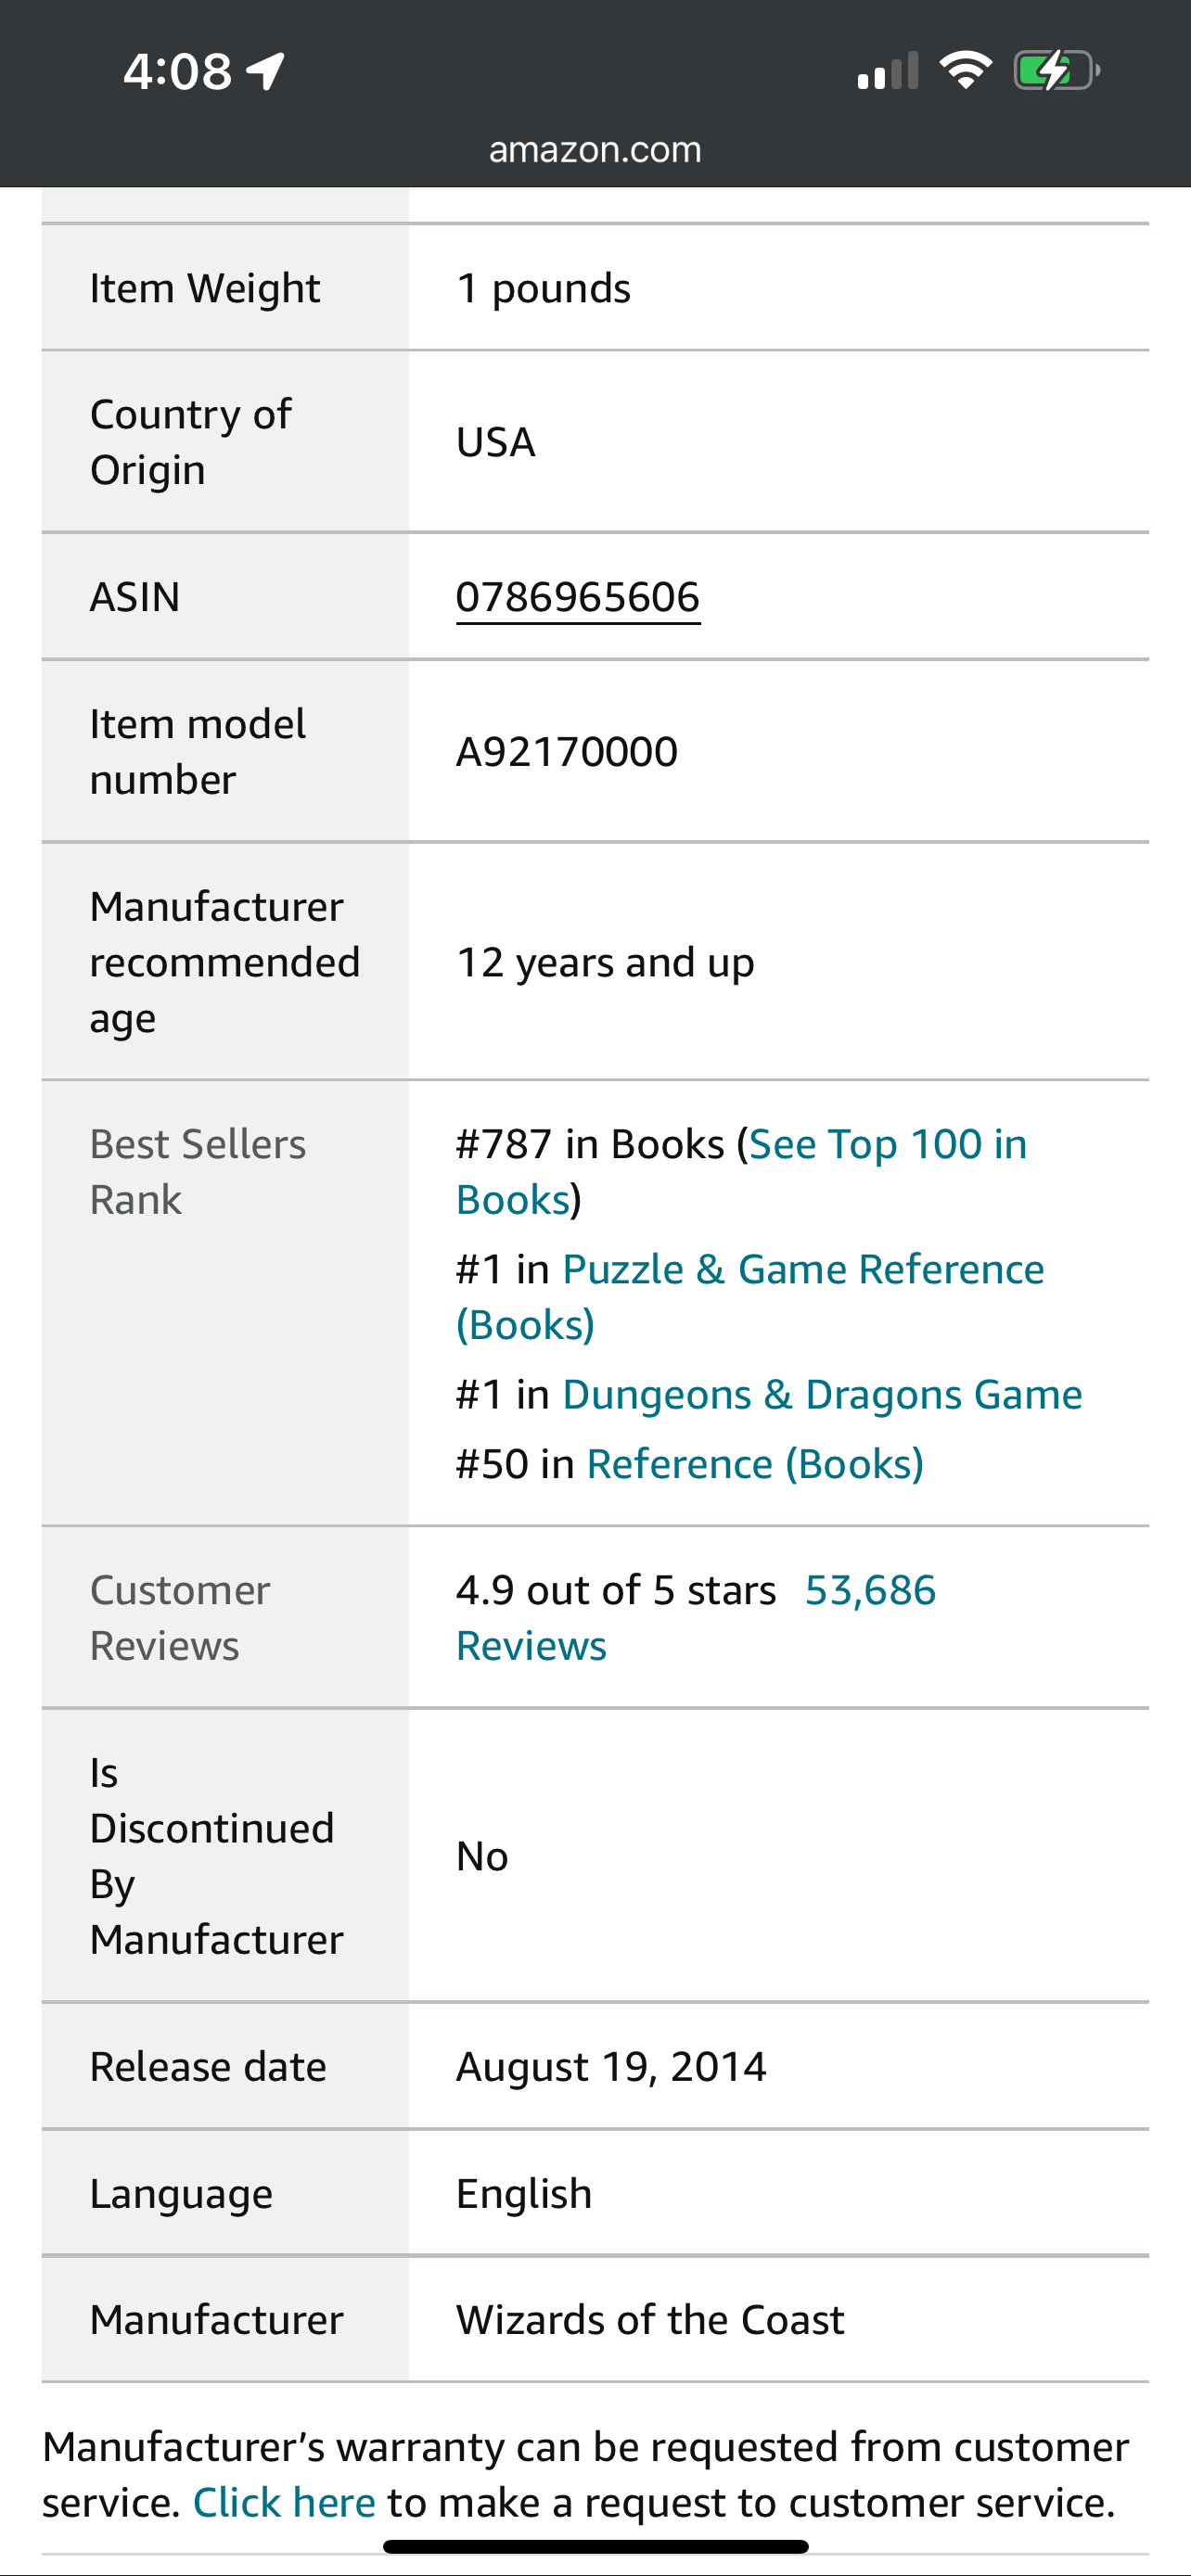
Task: Tap the amazon.com address bar
Action: click(595, 149)
